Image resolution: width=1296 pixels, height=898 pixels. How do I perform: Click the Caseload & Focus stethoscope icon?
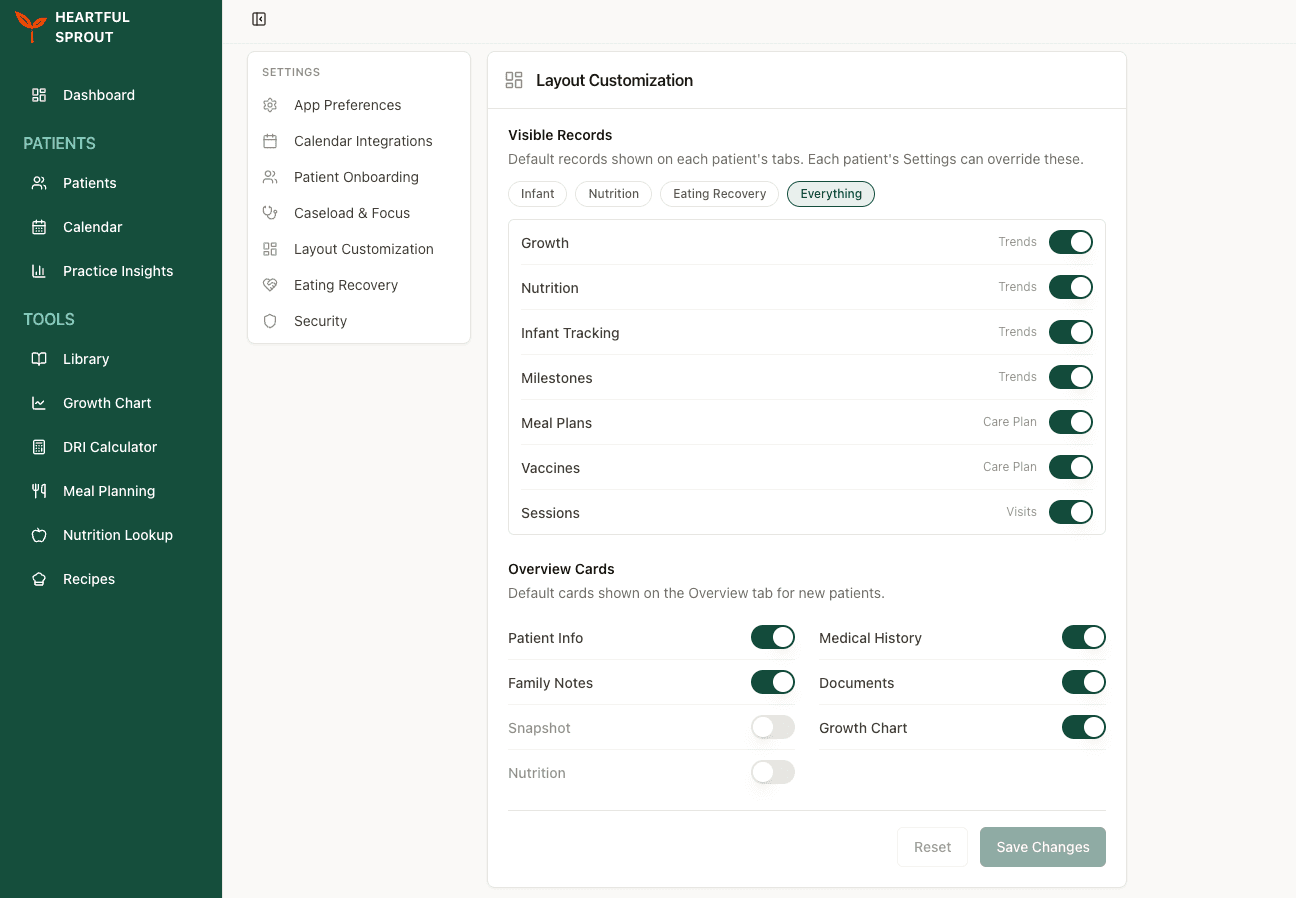[270, 213]
